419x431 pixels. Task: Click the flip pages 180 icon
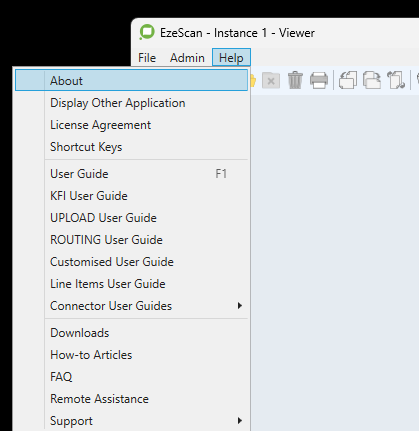coord(396,80)
